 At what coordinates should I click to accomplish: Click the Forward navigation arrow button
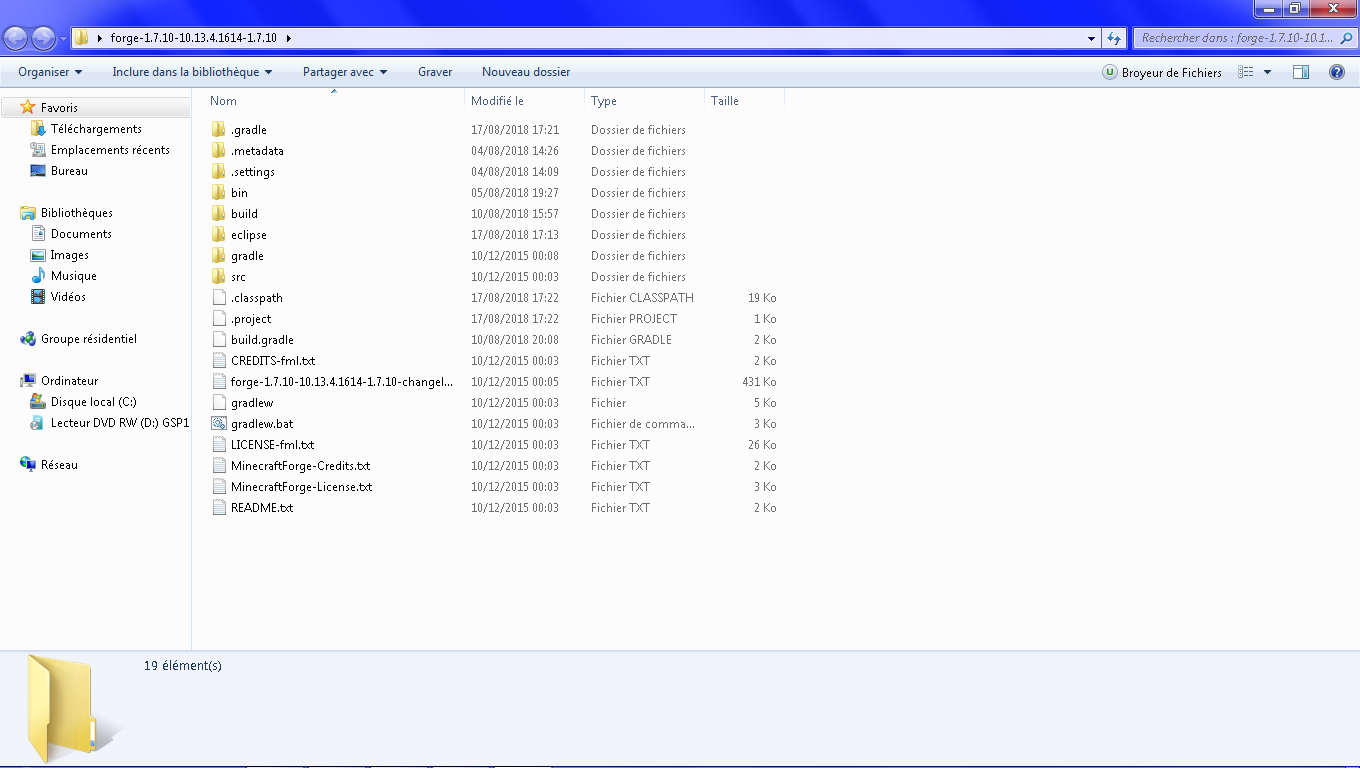43,38
